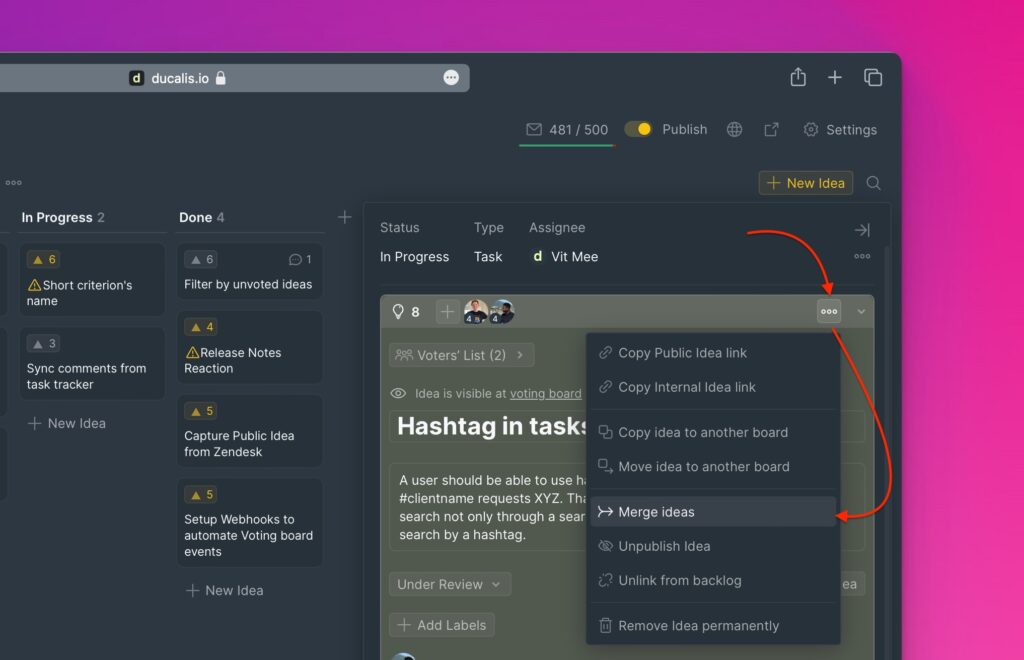Screen dimensions: 1024x660
Task: Collapse the idea side panel arrow icon
Action: pyautogui.click(x=861, y=230)
